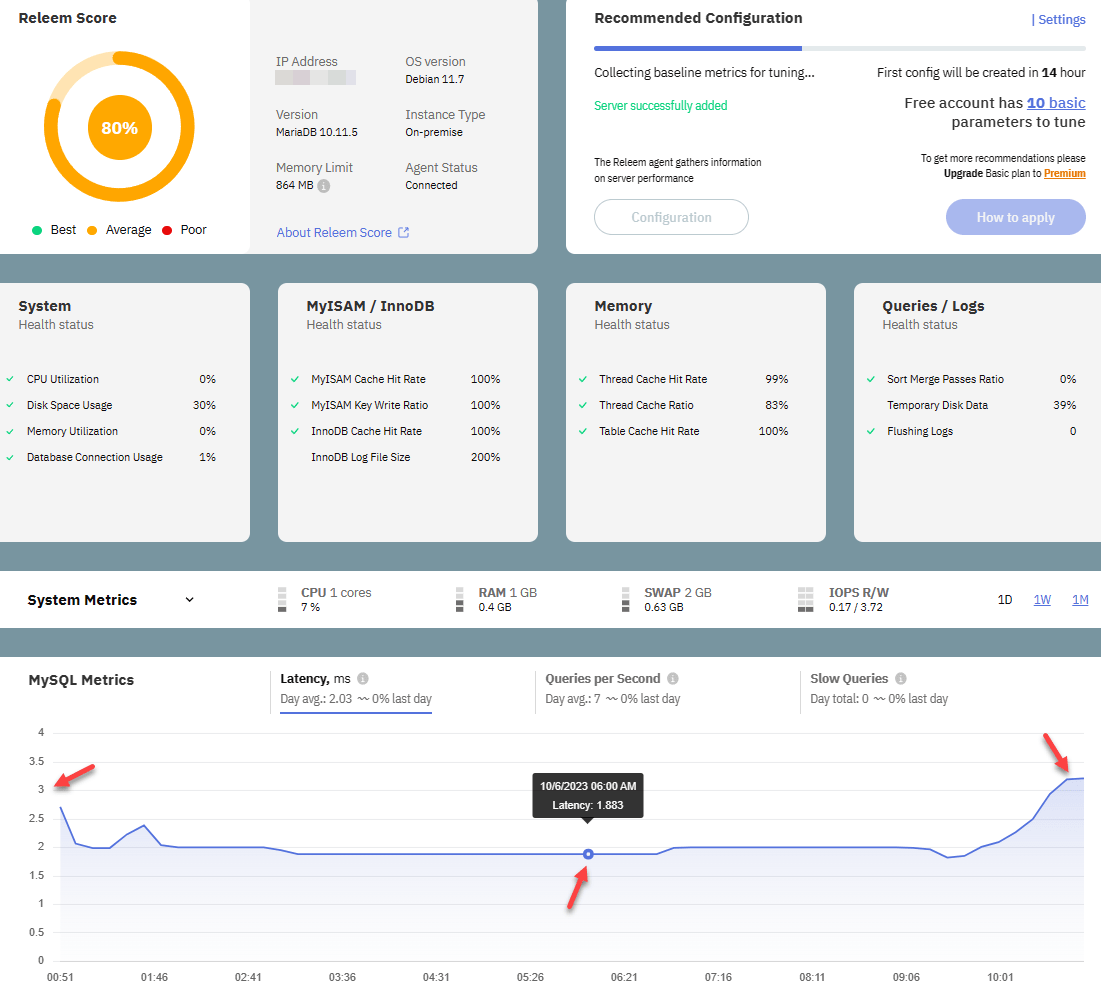Click the '864 MB' memory limit value
The width and height of the screenshot is (1101, 993).
click(295, 185)
